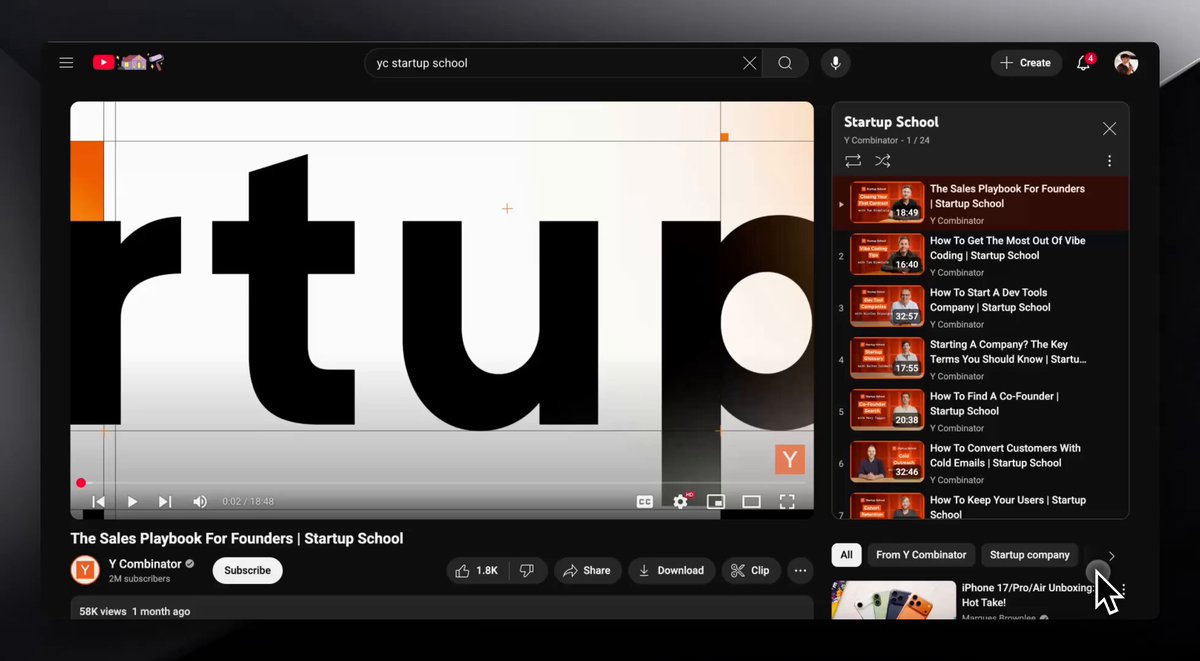Viewport: 1200px width, 661px height.
Task: Open Starting A Company? The Key Terms video
Action: click(x=981, y=359)
